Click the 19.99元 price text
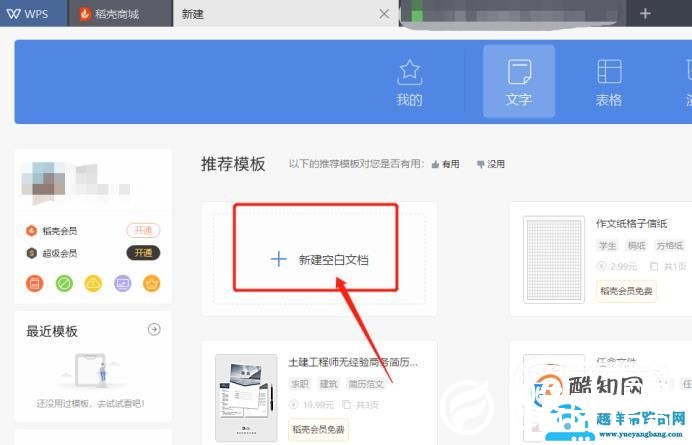This screenshot has height=445, width=692. [318, 405]
